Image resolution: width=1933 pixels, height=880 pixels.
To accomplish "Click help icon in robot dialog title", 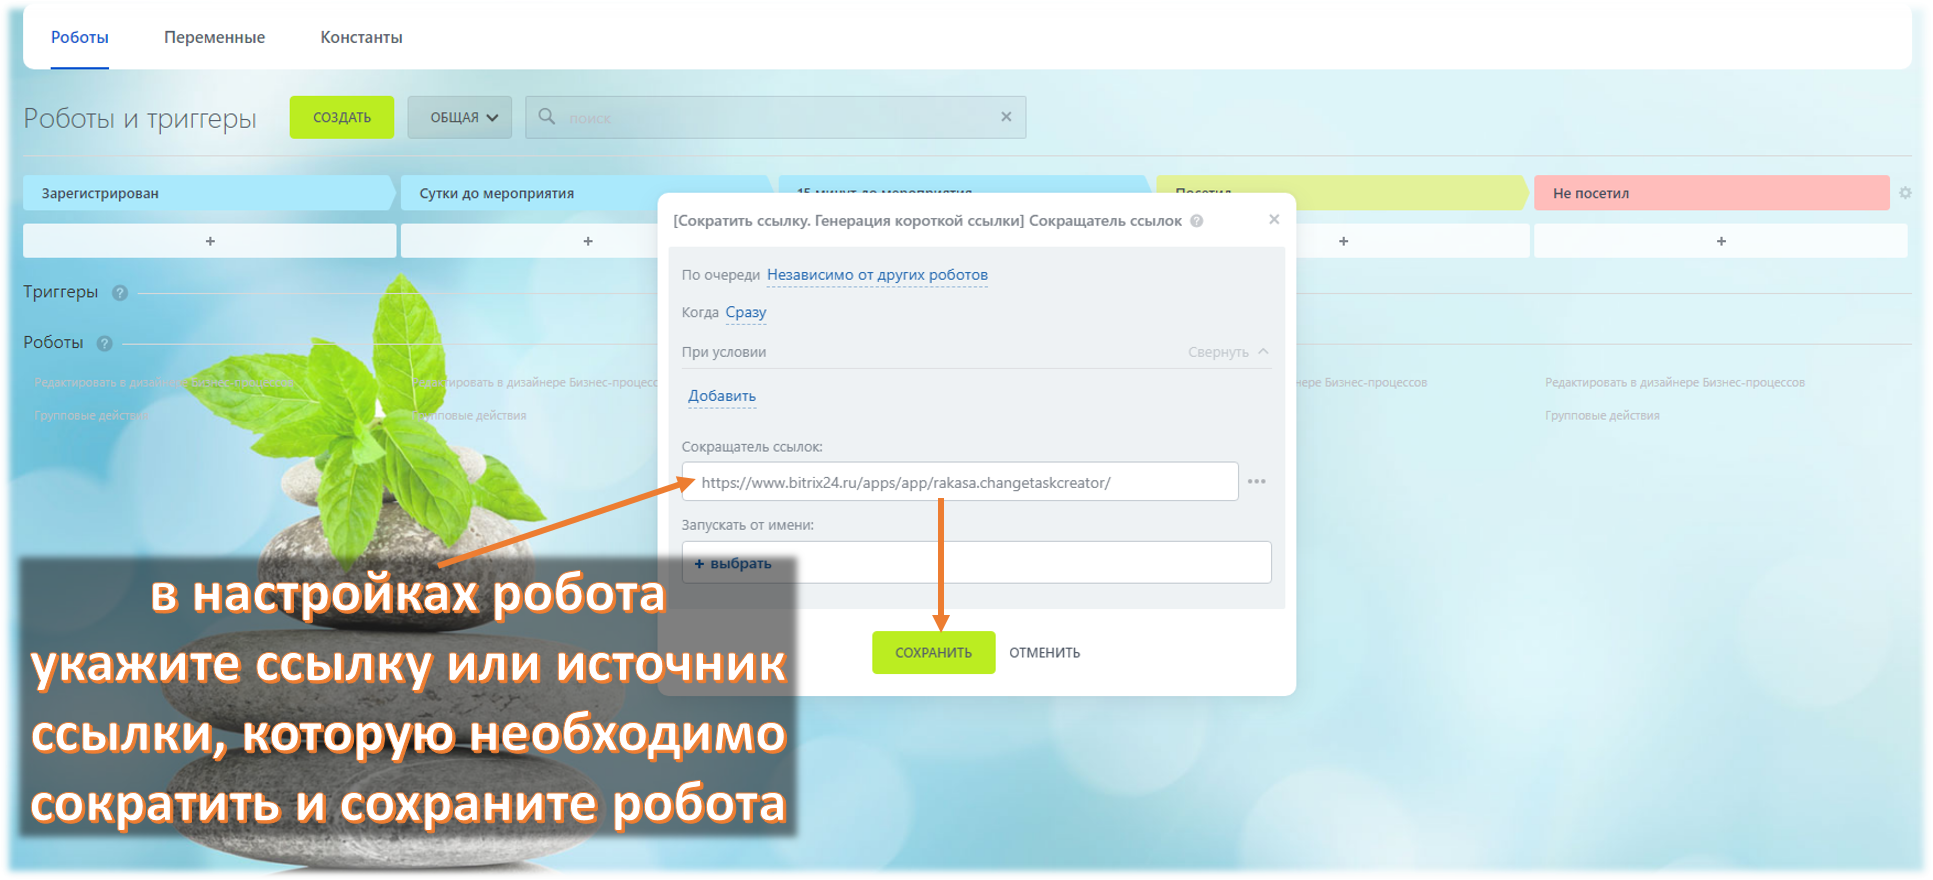I will click(x=1197, y=221).
